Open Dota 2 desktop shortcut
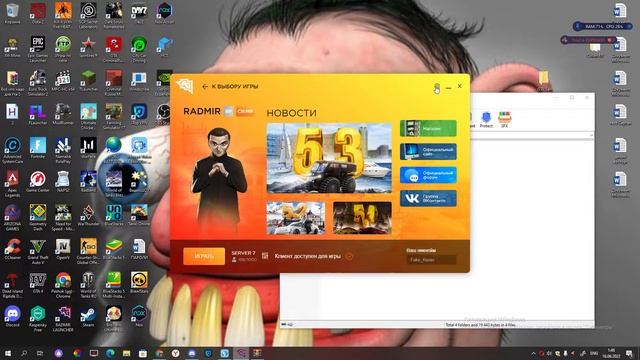 click(x=38, y=13)
